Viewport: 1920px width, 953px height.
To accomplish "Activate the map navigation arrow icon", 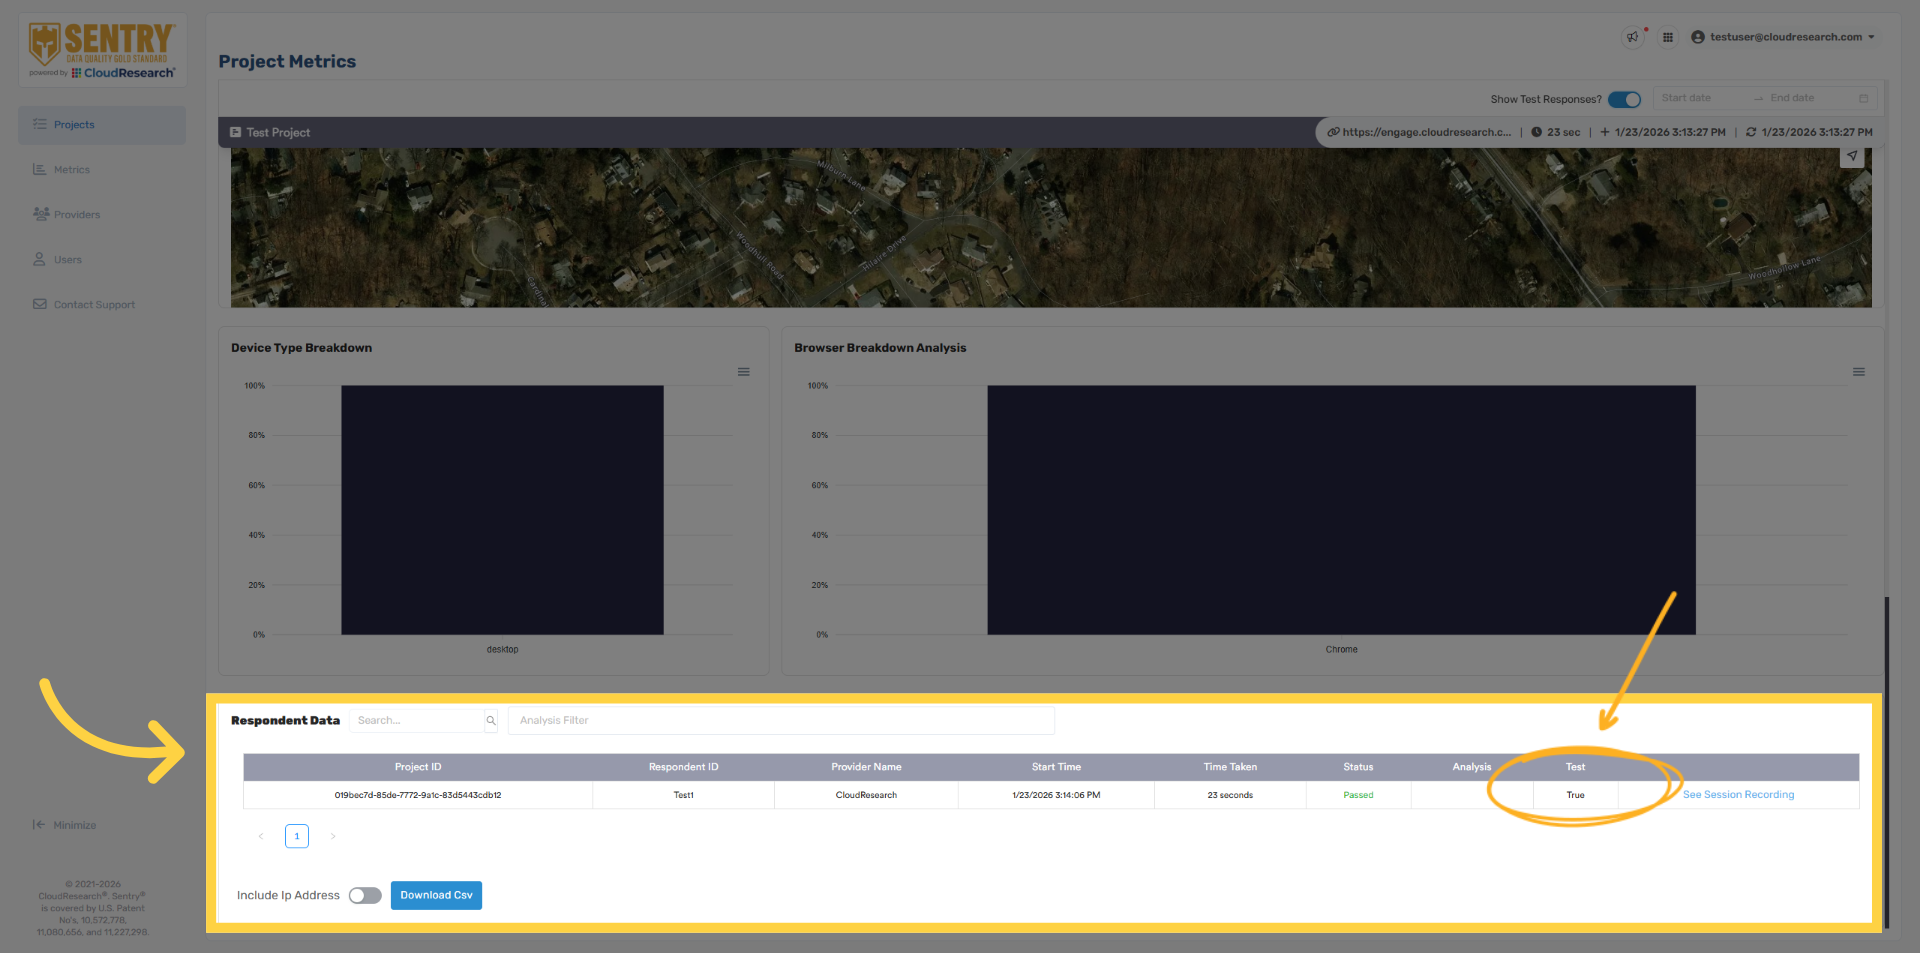I will click(1853, 156).
